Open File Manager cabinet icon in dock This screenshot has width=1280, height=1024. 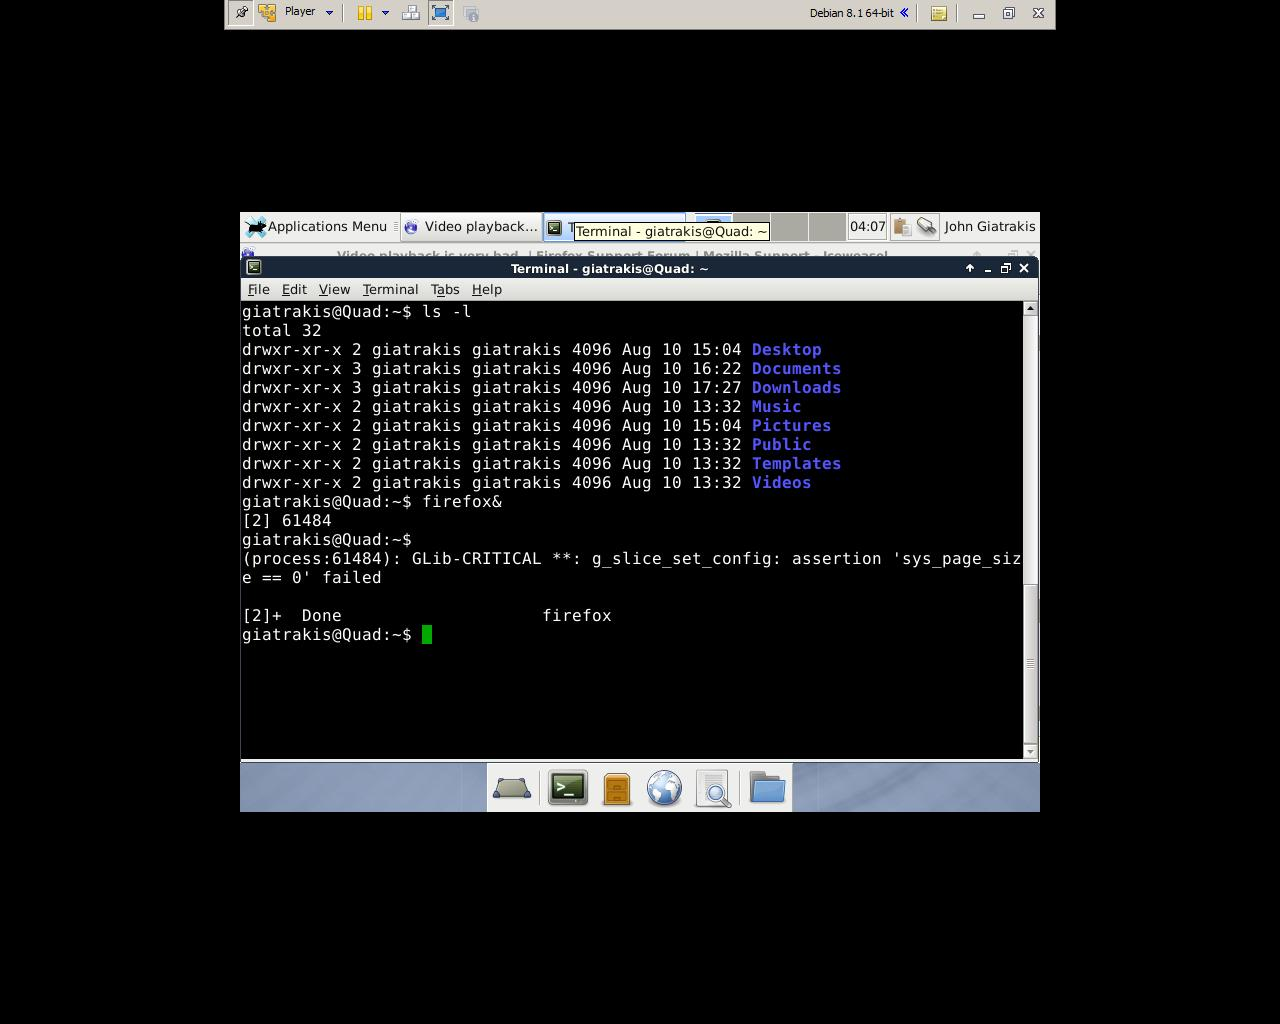[x=617, y=789]
